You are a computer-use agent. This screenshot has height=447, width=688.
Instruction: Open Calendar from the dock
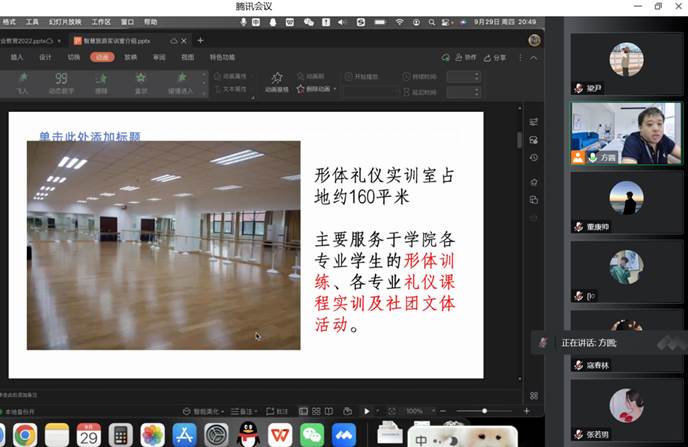(x=89, y=435)
